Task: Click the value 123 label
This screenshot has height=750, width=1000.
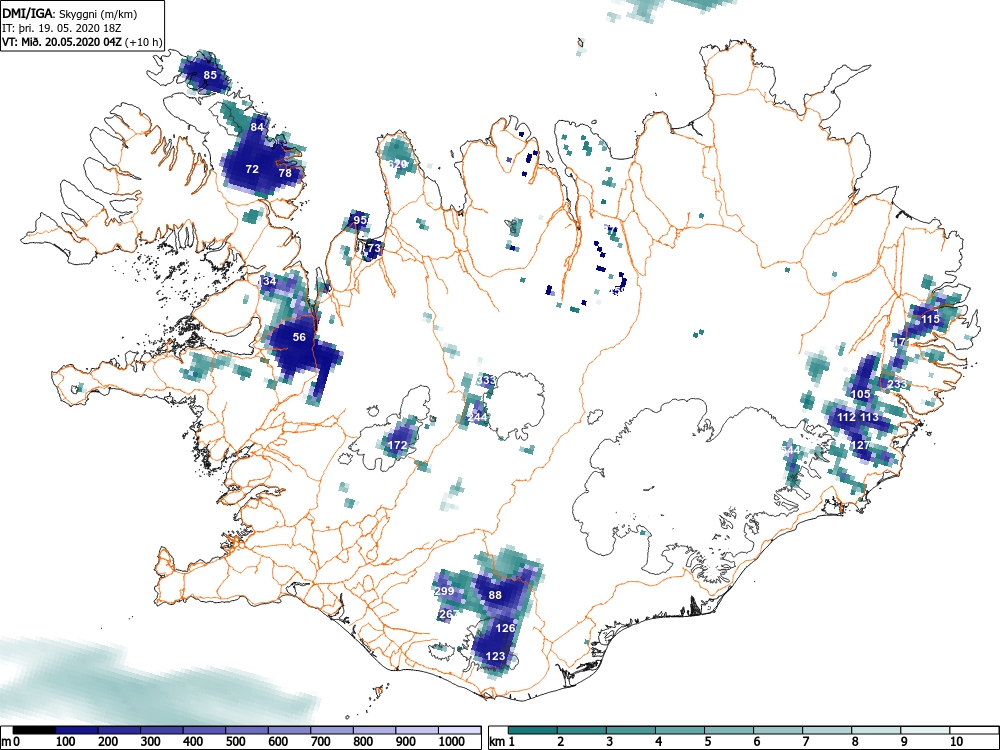Action: (x=496, y=656)
